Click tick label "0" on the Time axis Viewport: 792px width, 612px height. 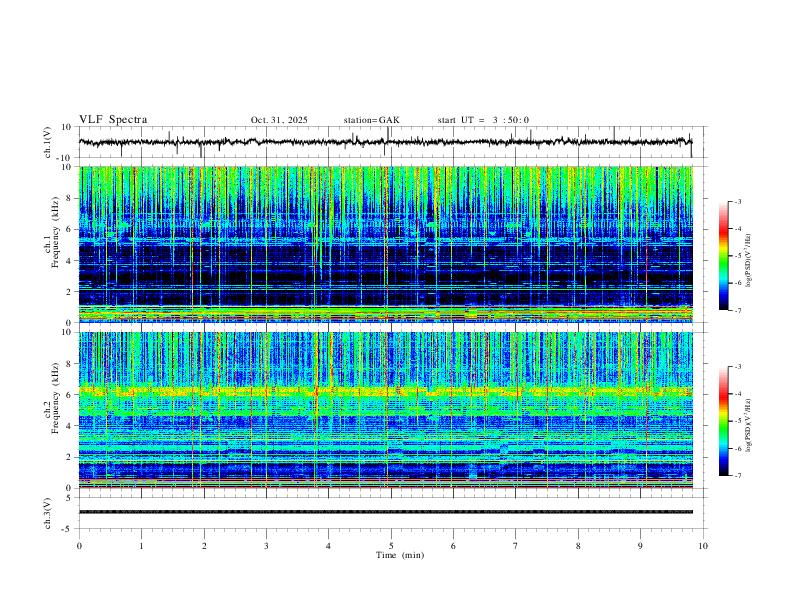coord(79,546)
